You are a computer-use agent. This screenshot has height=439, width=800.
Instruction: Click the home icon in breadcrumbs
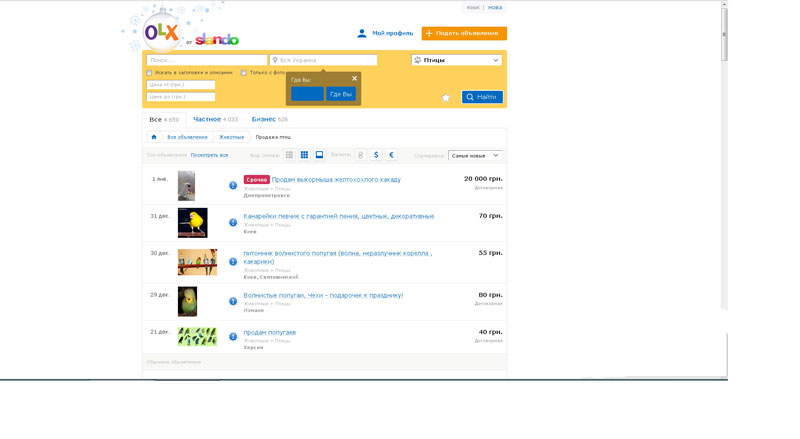(x=153, y=137)
